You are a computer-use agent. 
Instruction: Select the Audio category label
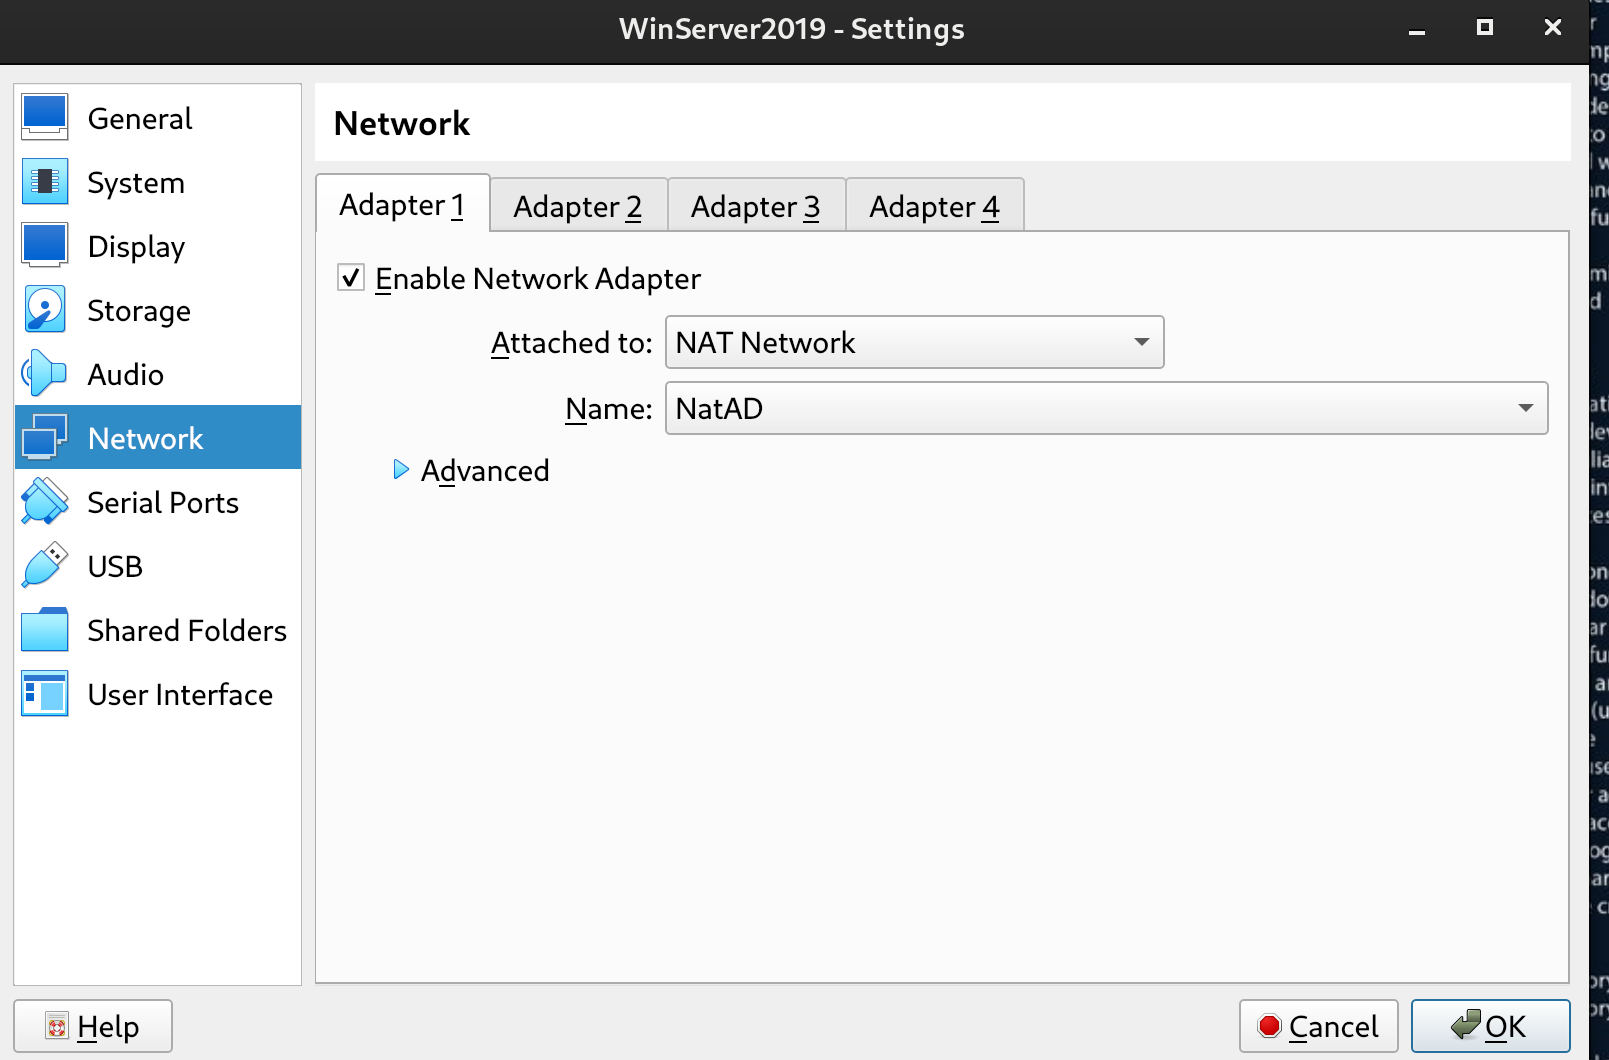tap(126, 375)
